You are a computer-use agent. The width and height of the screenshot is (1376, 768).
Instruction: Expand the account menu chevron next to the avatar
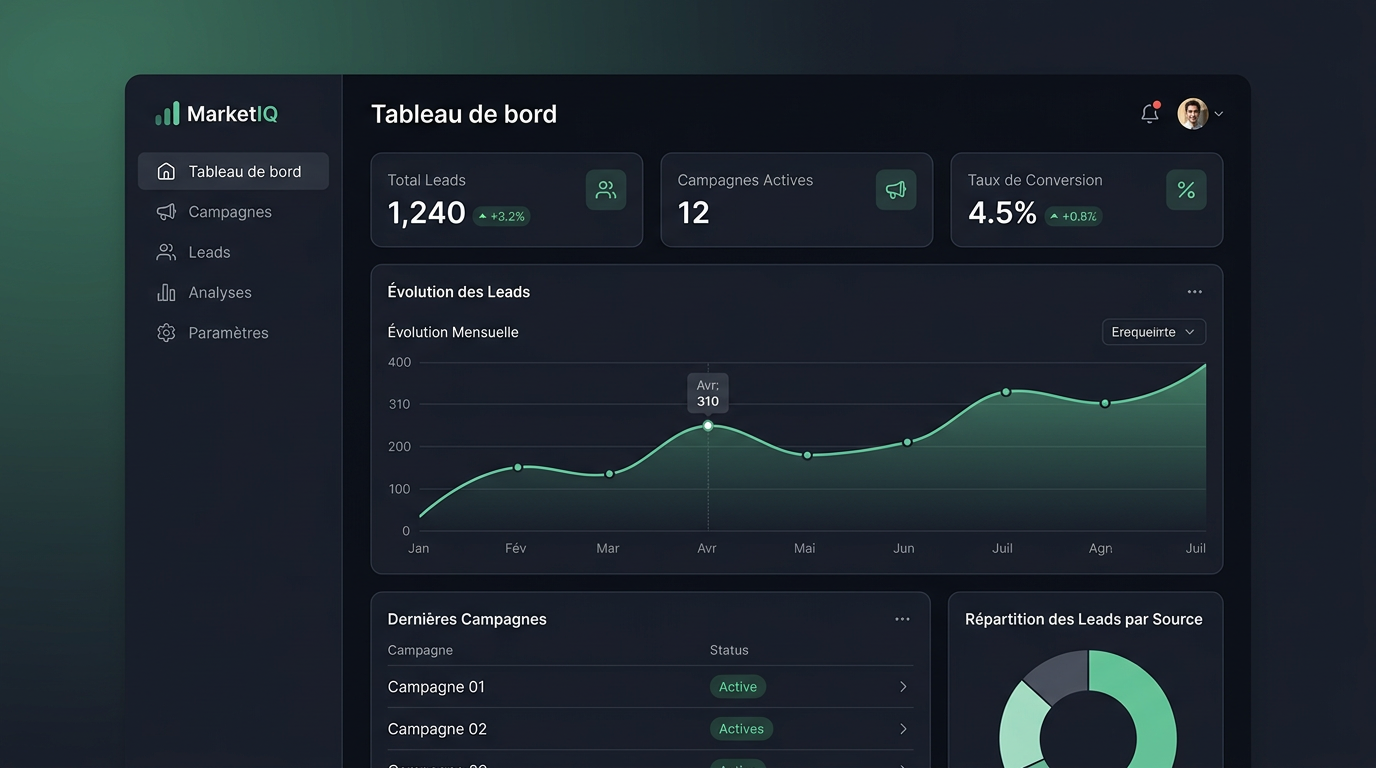click(x=1218, y=115)
